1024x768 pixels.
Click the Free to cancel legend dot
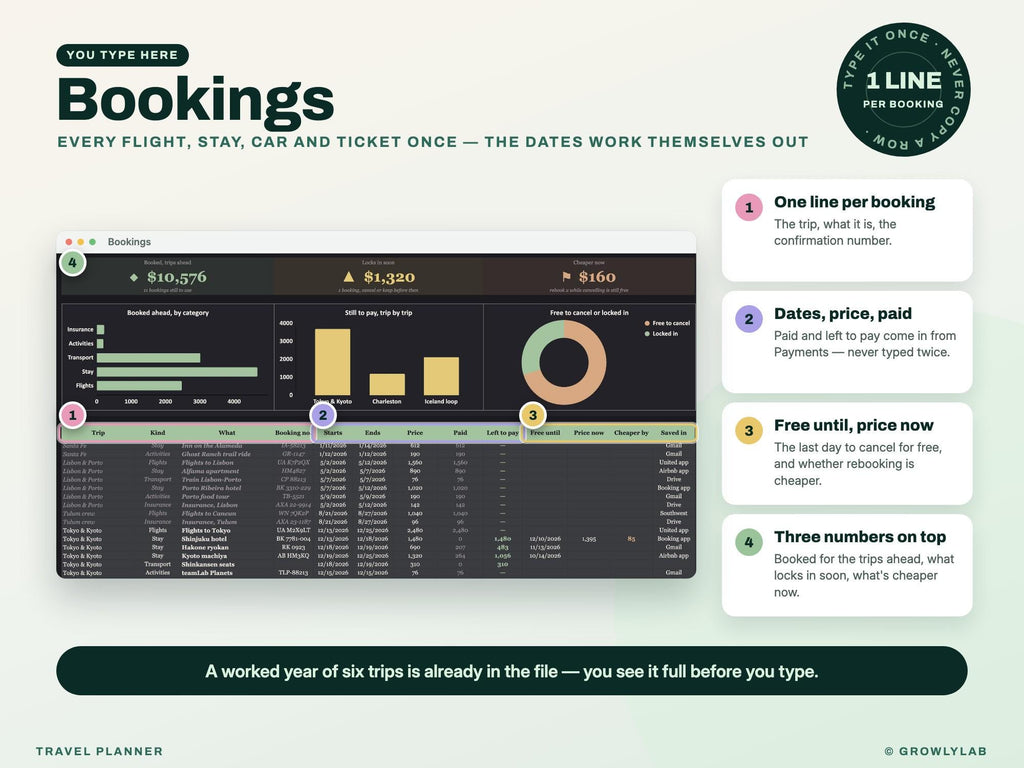[647, 323]
